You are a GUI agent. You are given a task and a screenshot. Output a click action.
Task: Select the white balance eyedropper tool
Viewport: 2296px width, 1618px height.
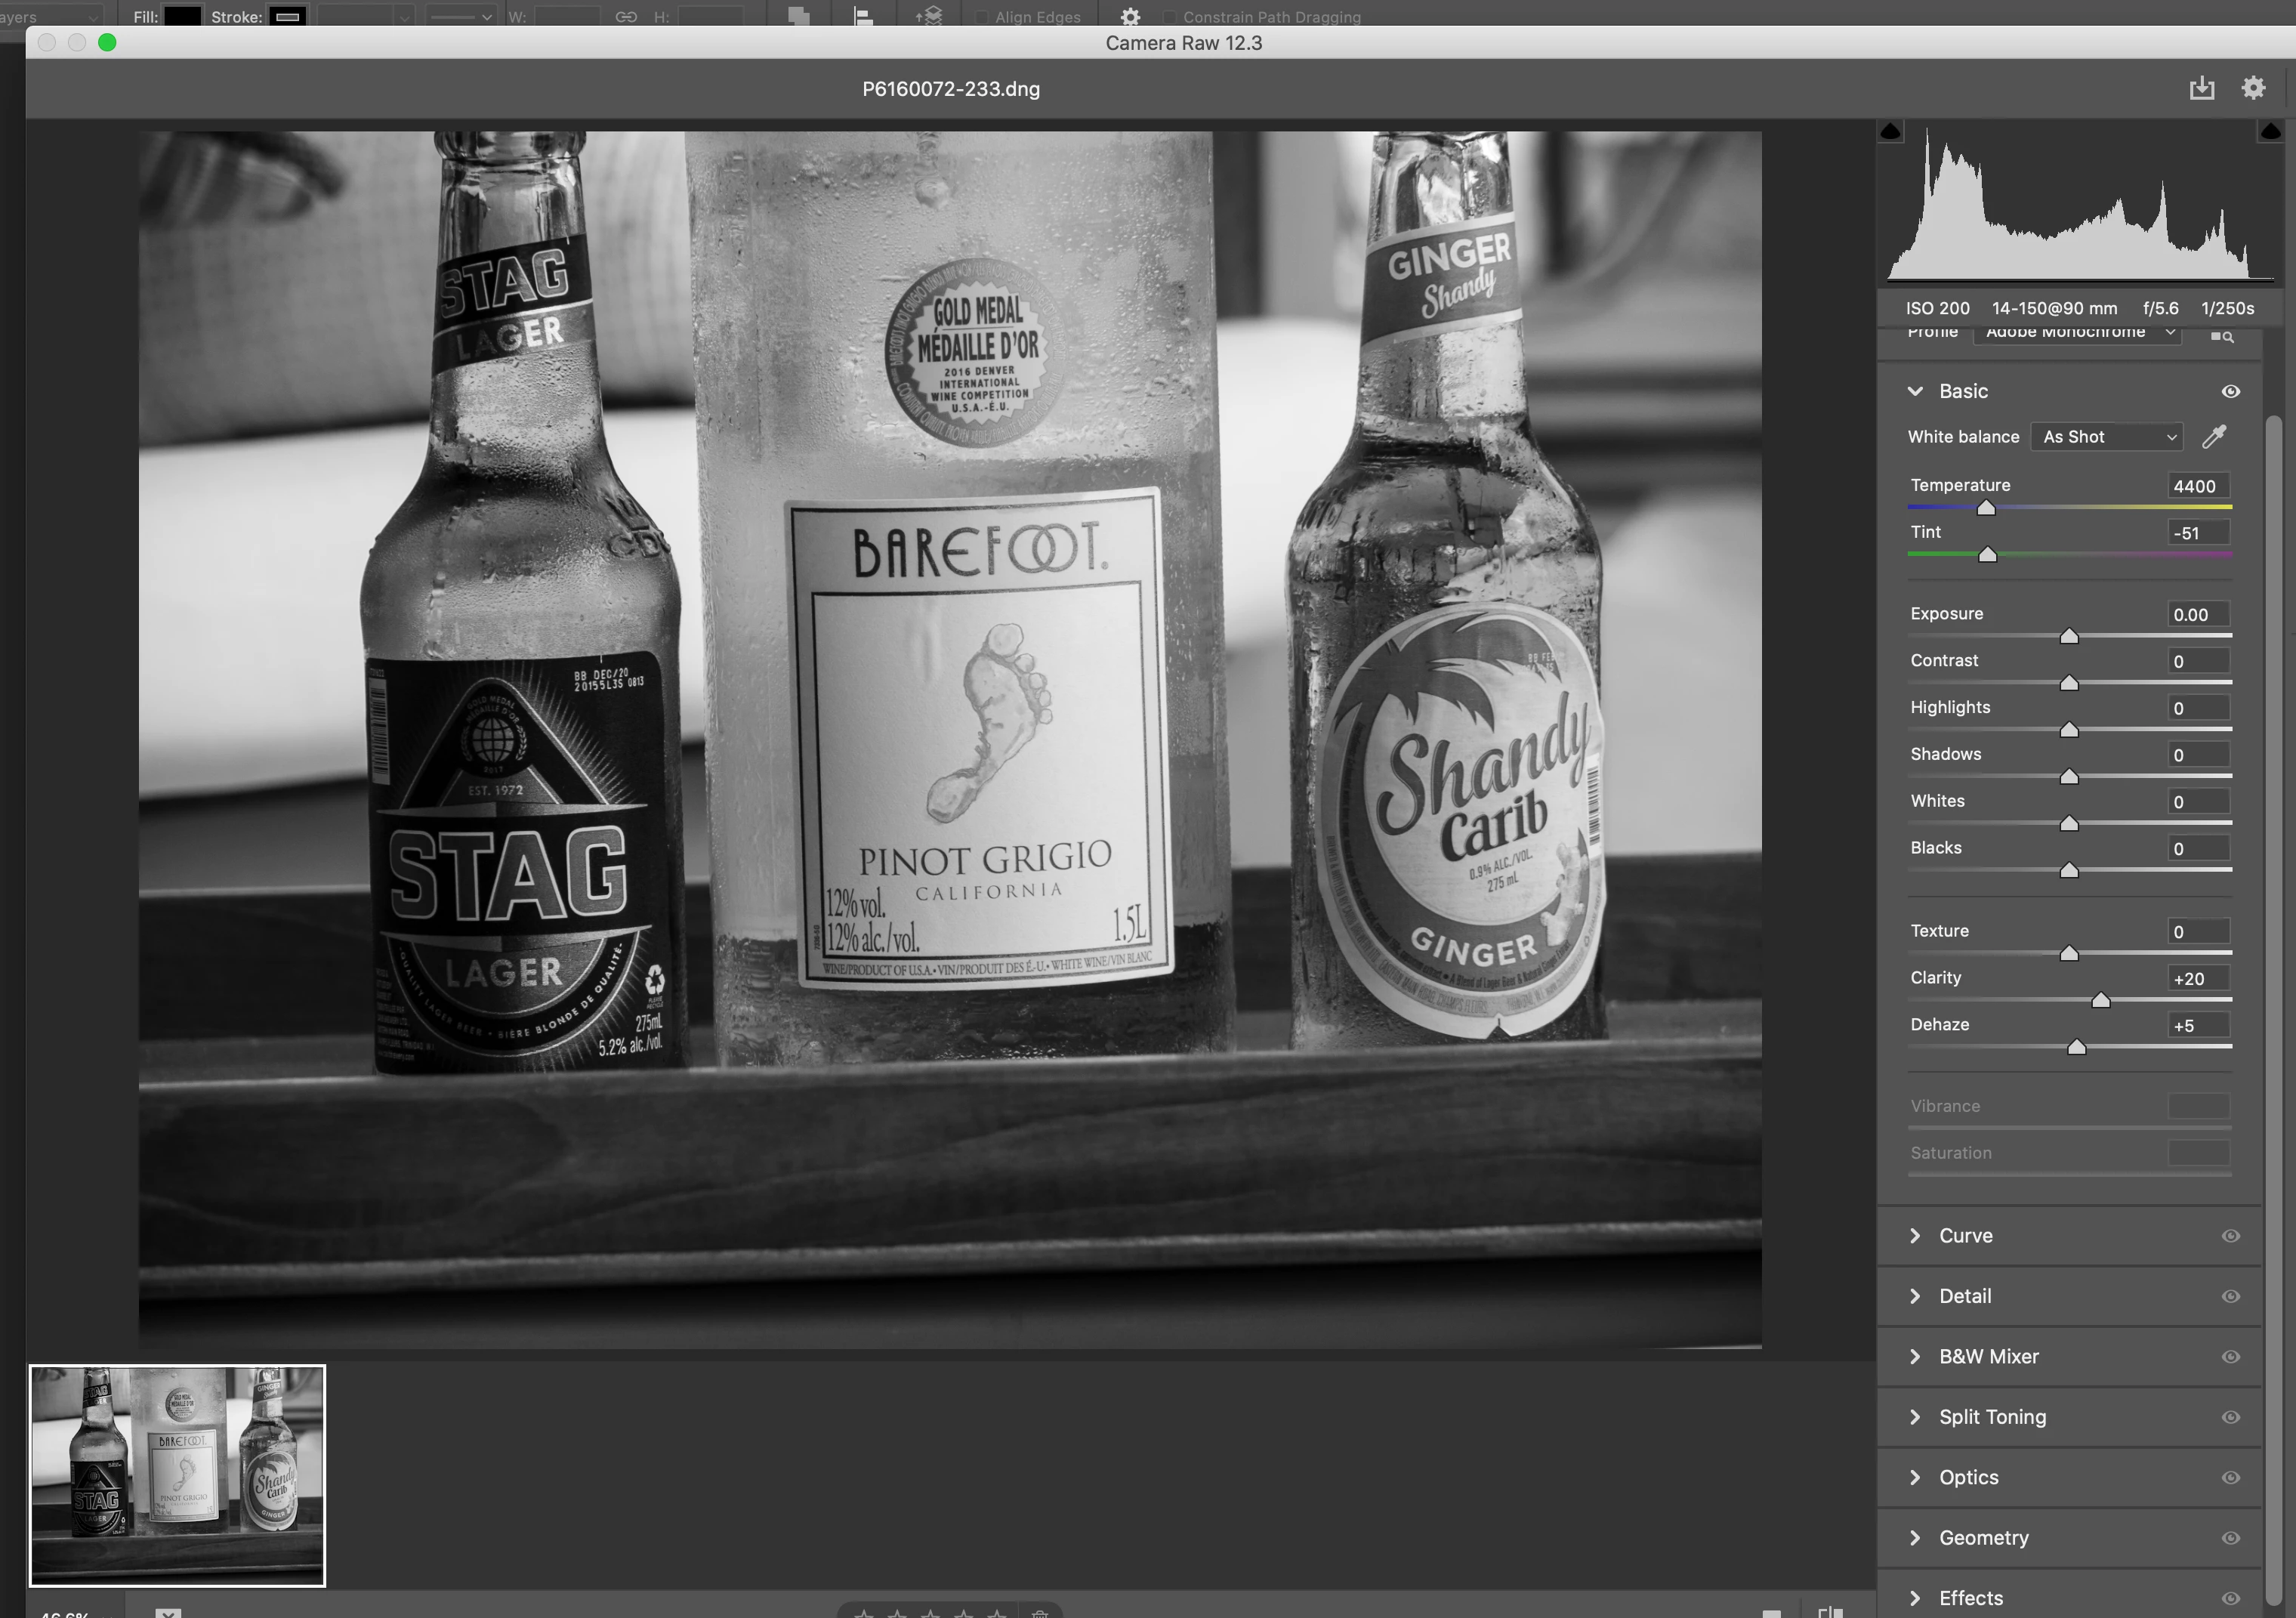click(2214, 436)
